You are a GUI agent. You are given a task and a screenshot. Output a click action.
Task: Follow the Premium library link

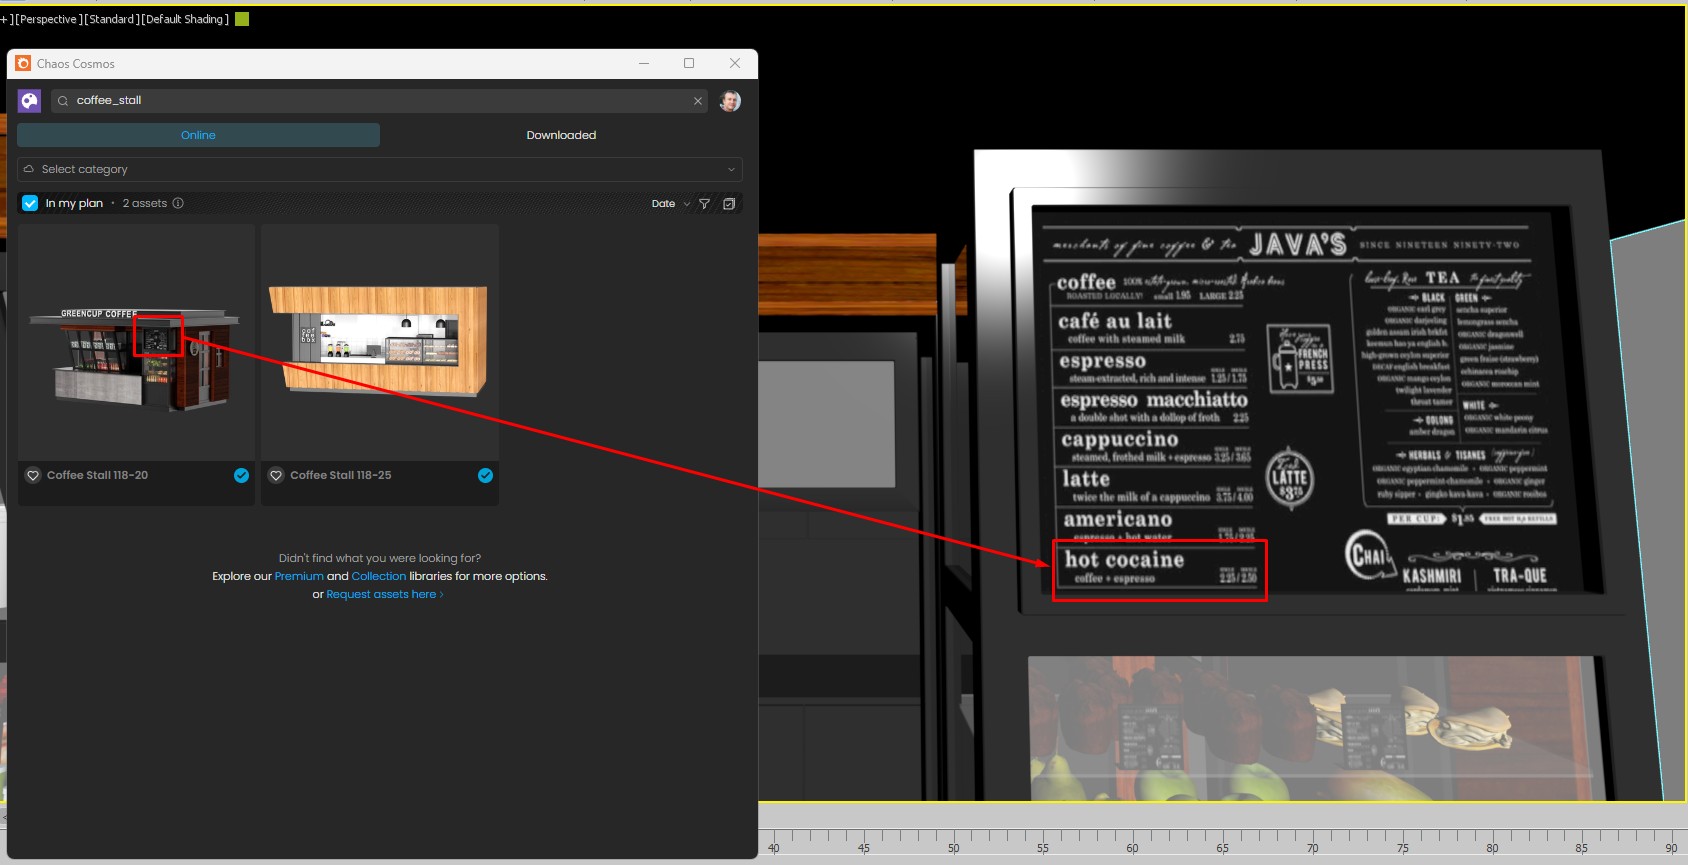point(299,576)
